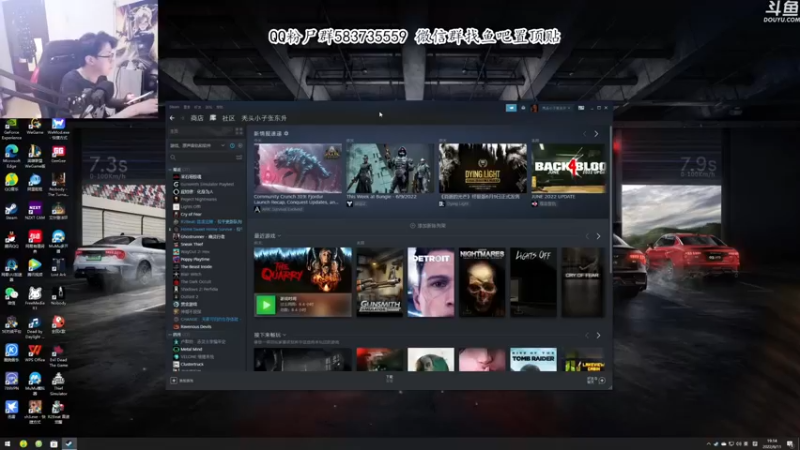
Task: Open the Steam menu in the title bar
Action: point(174,107)
